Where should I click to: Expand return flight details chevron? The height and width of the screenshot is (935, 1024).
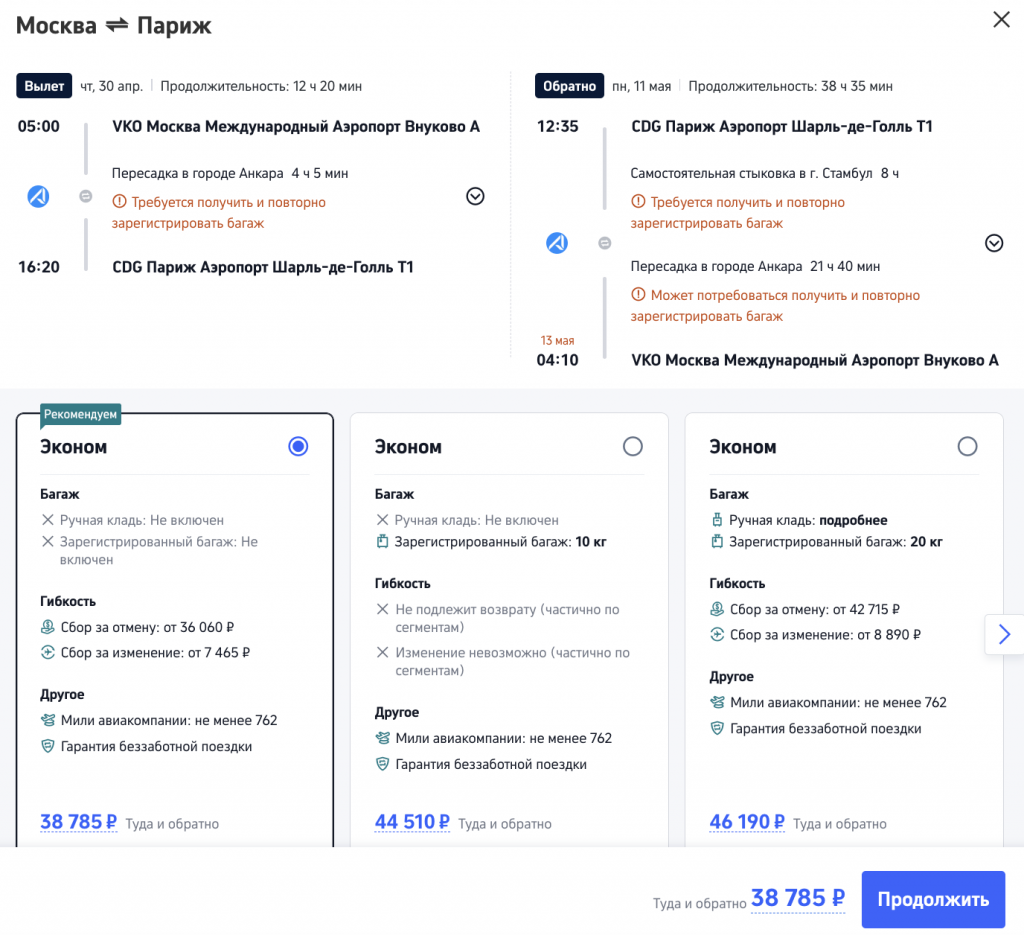[993, 243]
